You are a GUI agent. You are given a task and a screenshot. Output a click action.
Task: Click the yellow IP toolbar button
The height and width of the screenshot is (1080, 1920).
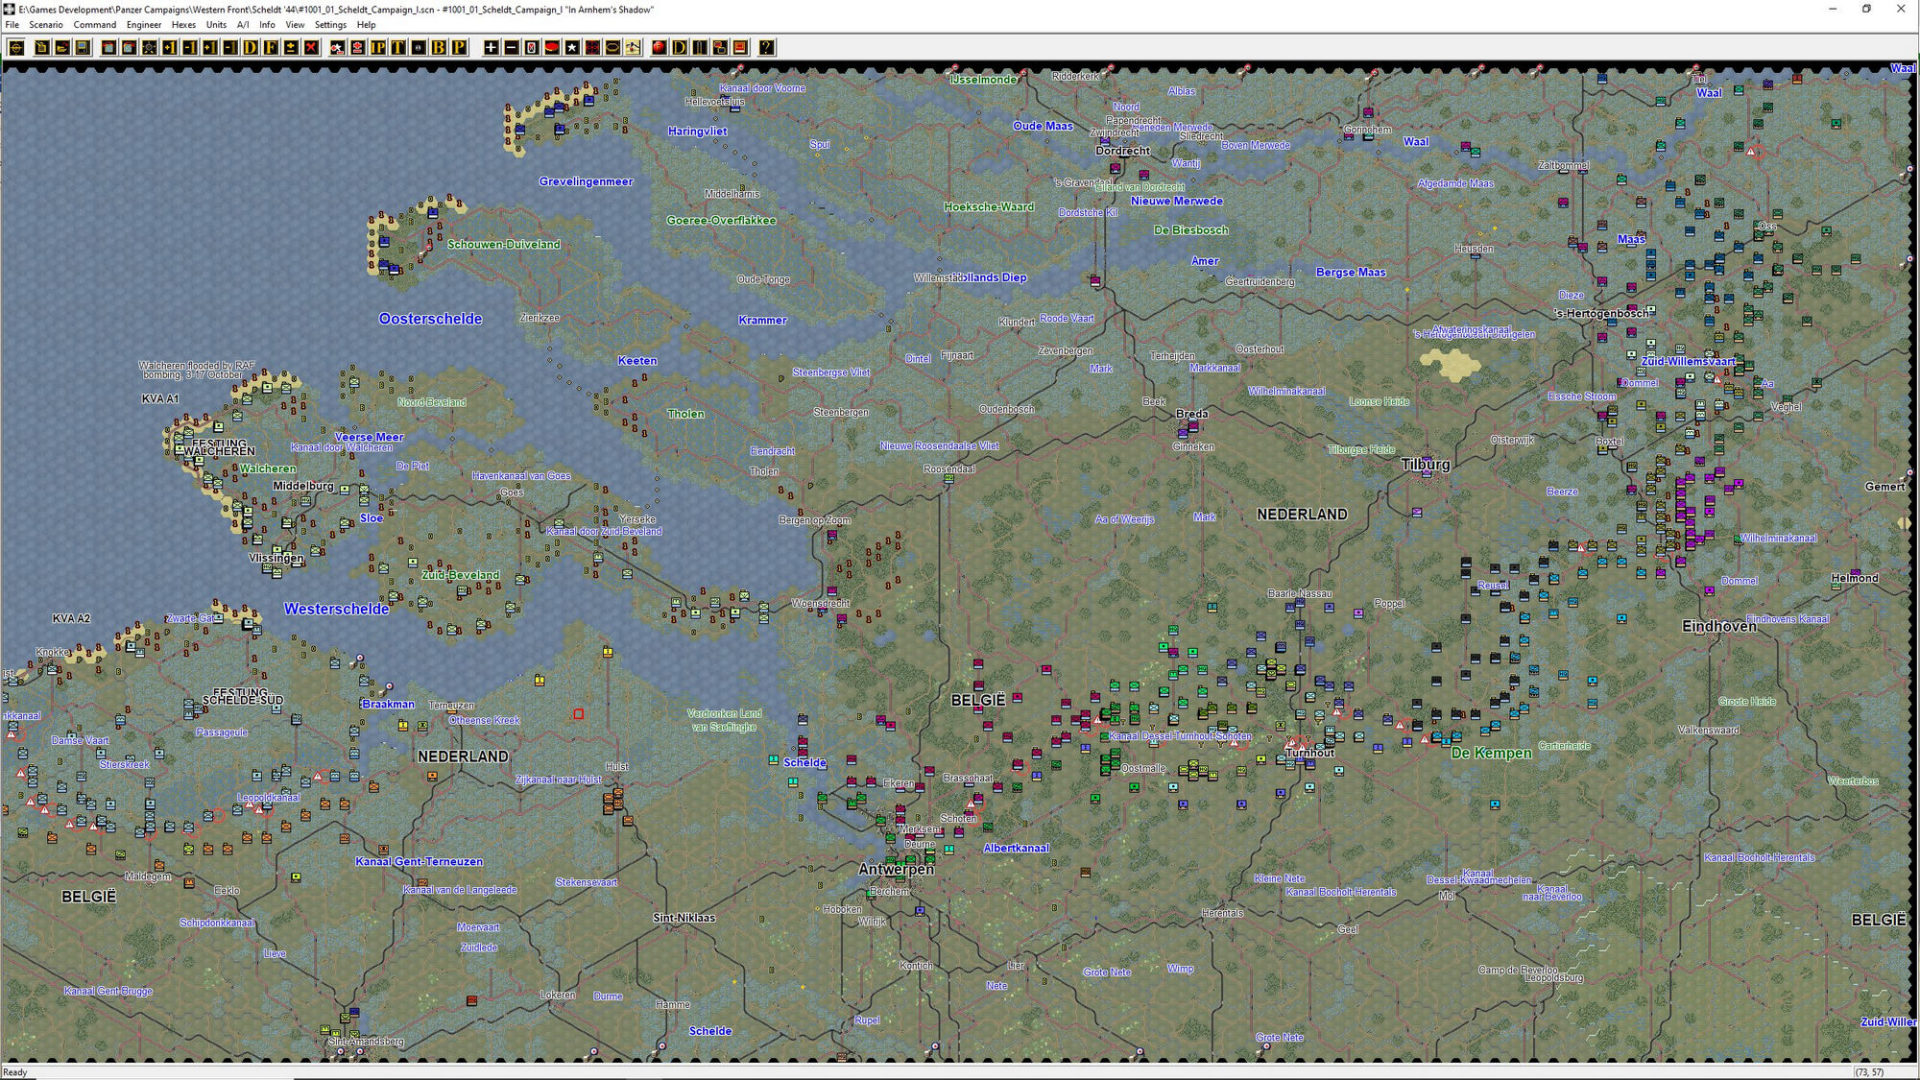[x=378, y=47]
